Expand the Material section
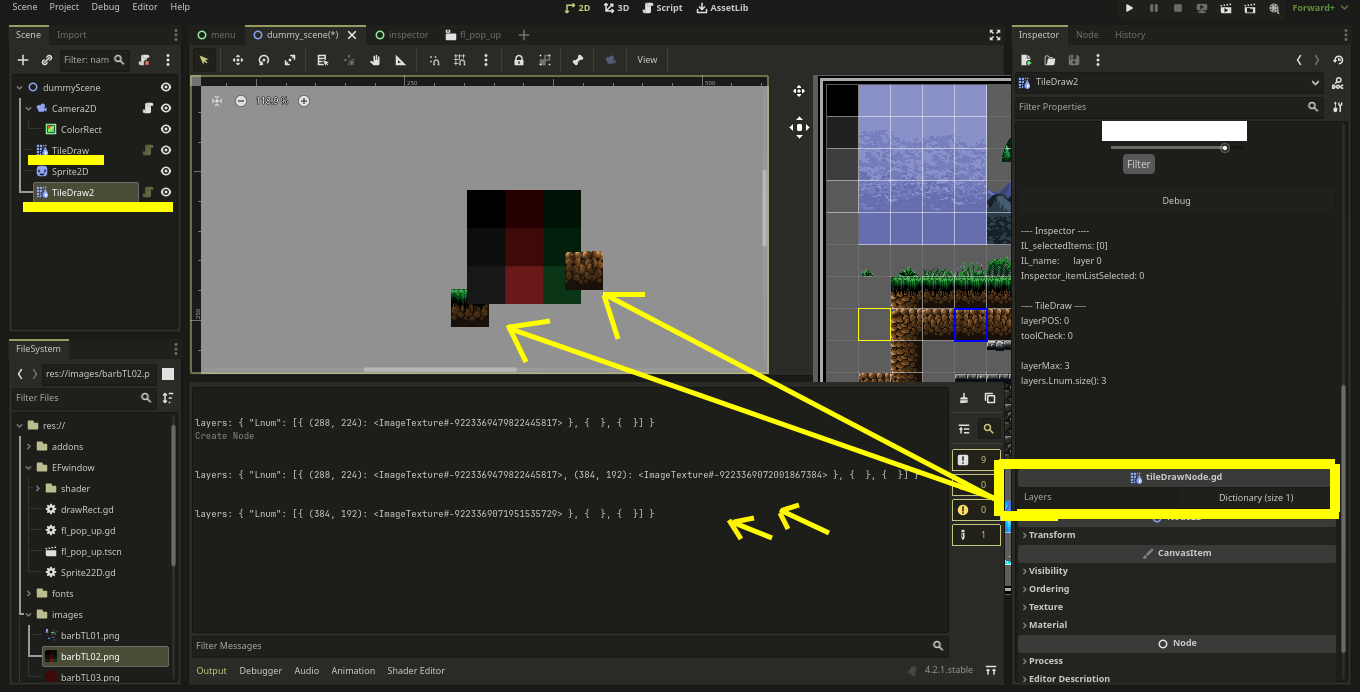 tap(1177, 625)
